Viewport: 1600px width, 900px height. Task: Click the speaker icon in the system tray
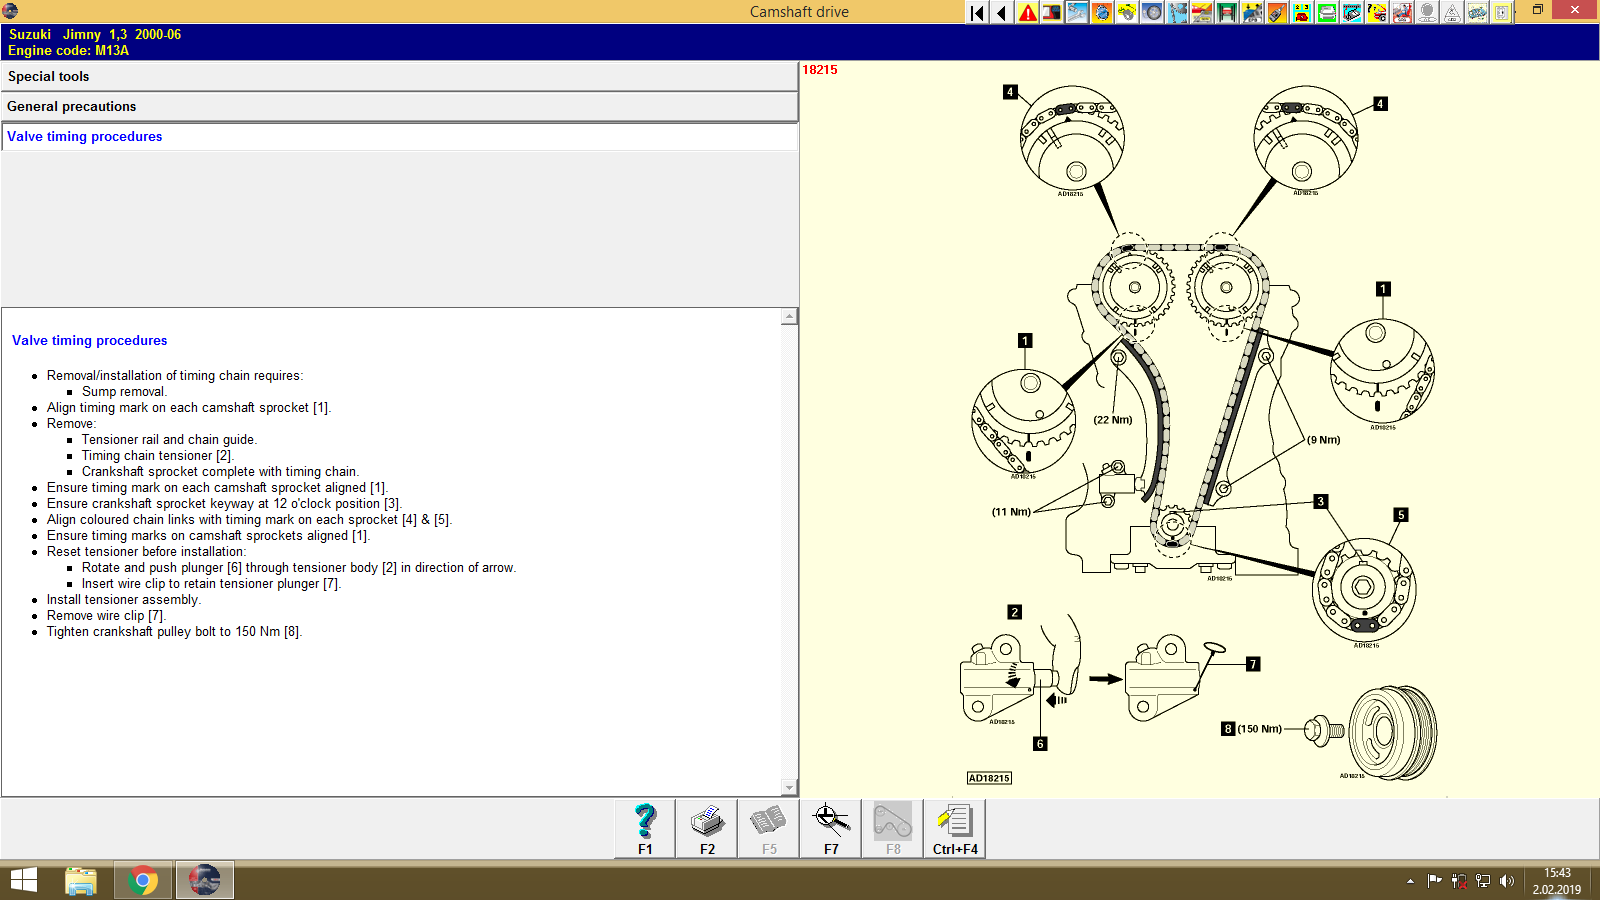[1508, 881]
